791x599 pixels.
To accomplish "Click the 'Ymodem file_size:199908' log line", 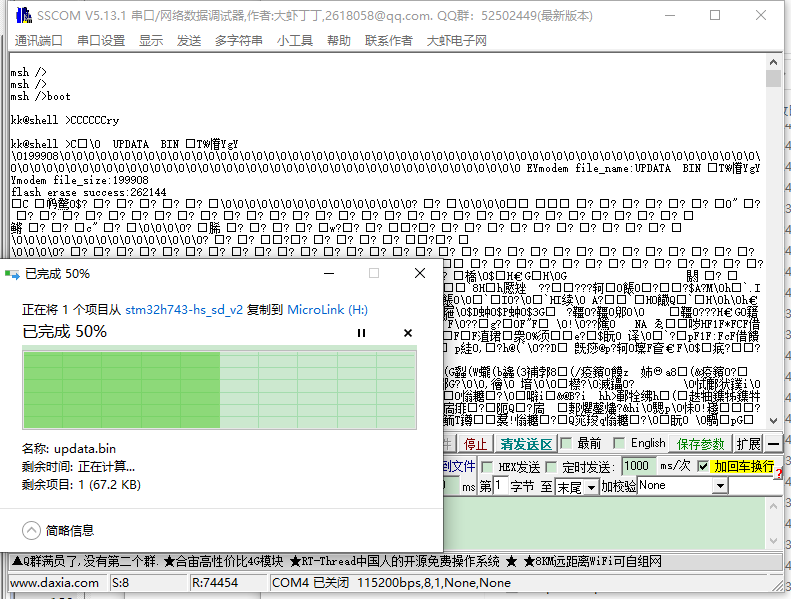I will 80,180.
